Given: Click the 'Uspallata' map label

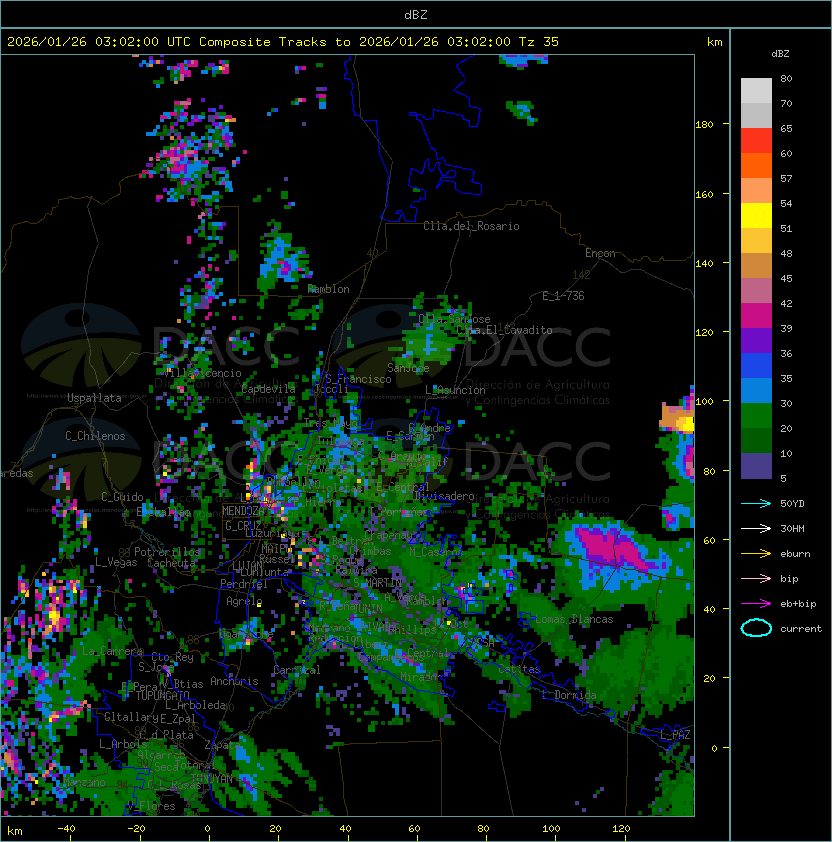Looking at the screenshot, I should click(94, 398).
